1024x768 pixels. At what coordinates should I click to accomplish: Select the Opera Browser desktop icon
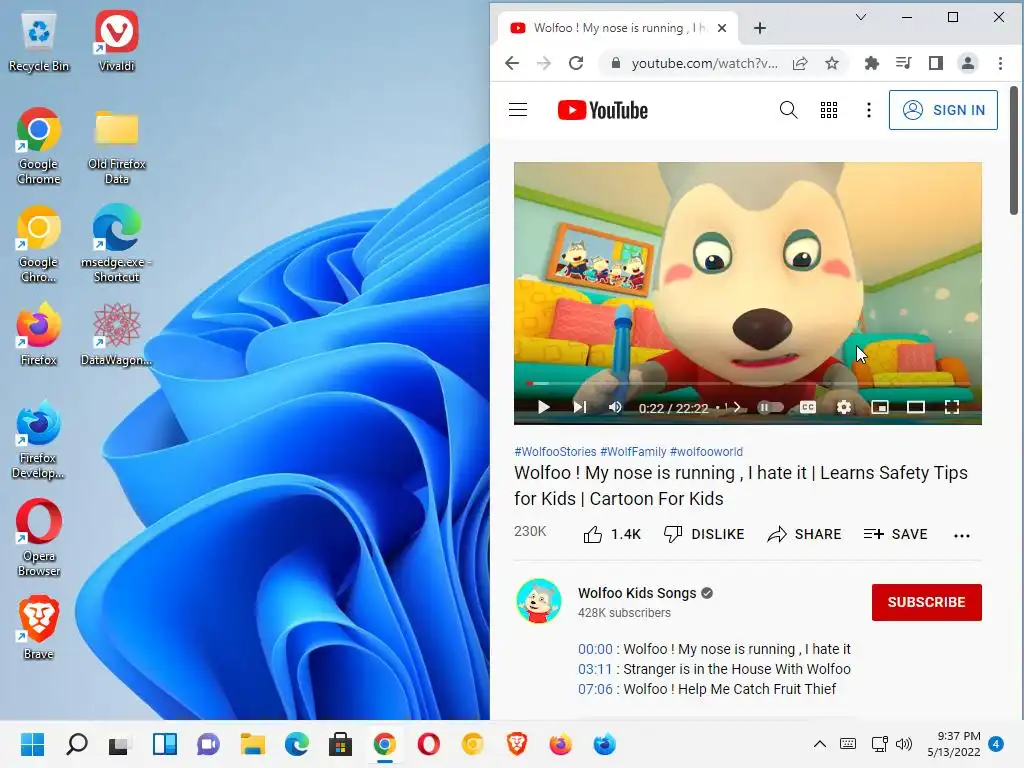click(39, 538)
